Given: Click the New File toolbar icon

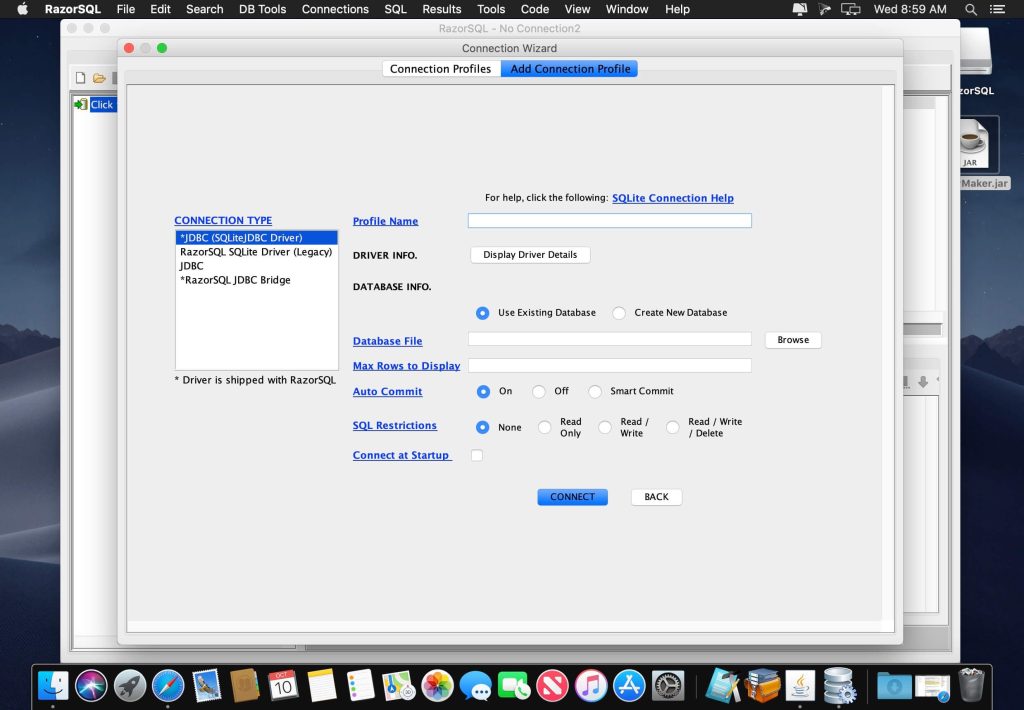Looking at the screenshot, I should pyautogui.click(x=81, y=78).
